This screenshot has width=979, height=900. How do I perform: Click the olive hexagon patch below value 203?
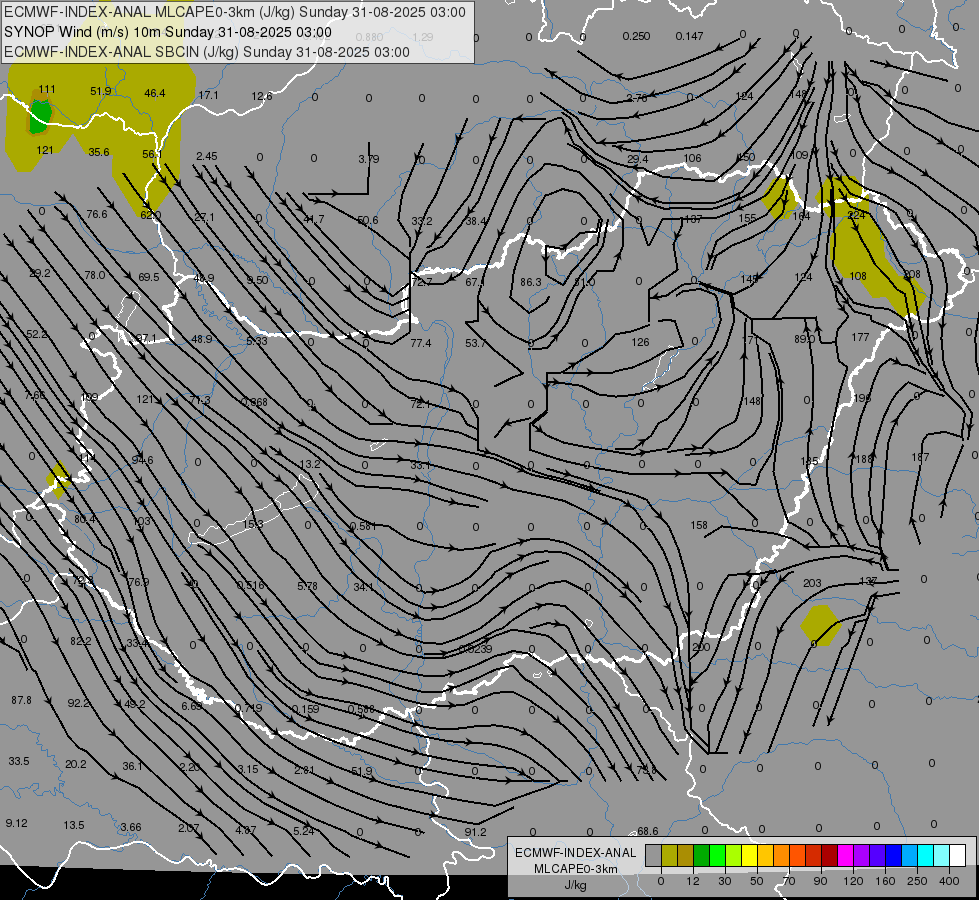(x=820, y=625)
